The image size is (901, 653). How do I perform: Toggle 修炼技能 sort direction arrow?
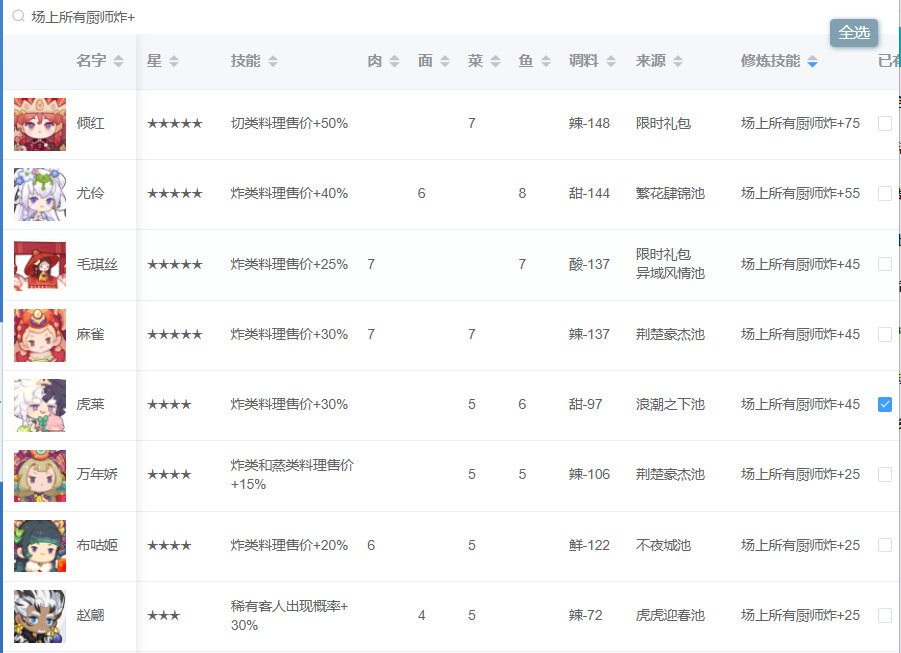(813, 61)
